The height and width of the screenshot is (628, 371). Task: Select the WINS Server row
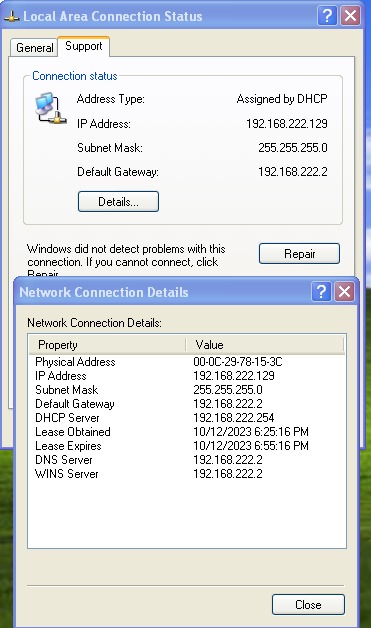(x=187, y=474)
